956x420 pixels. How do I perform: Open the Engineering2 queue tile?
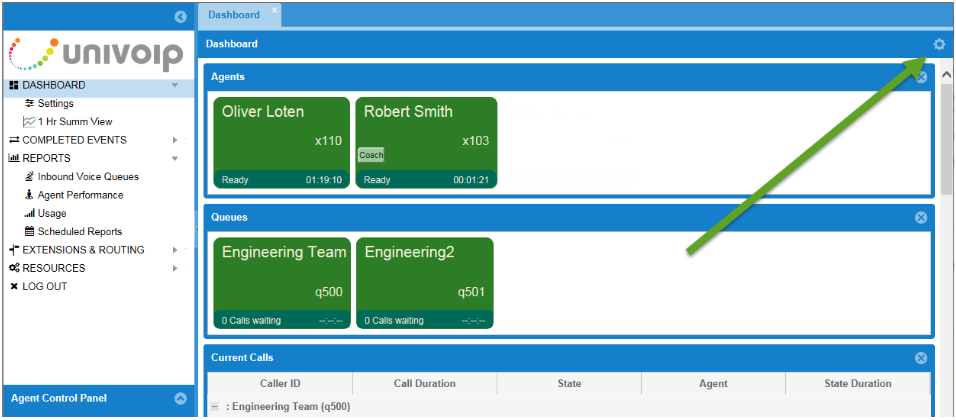(x=425, y=283)
